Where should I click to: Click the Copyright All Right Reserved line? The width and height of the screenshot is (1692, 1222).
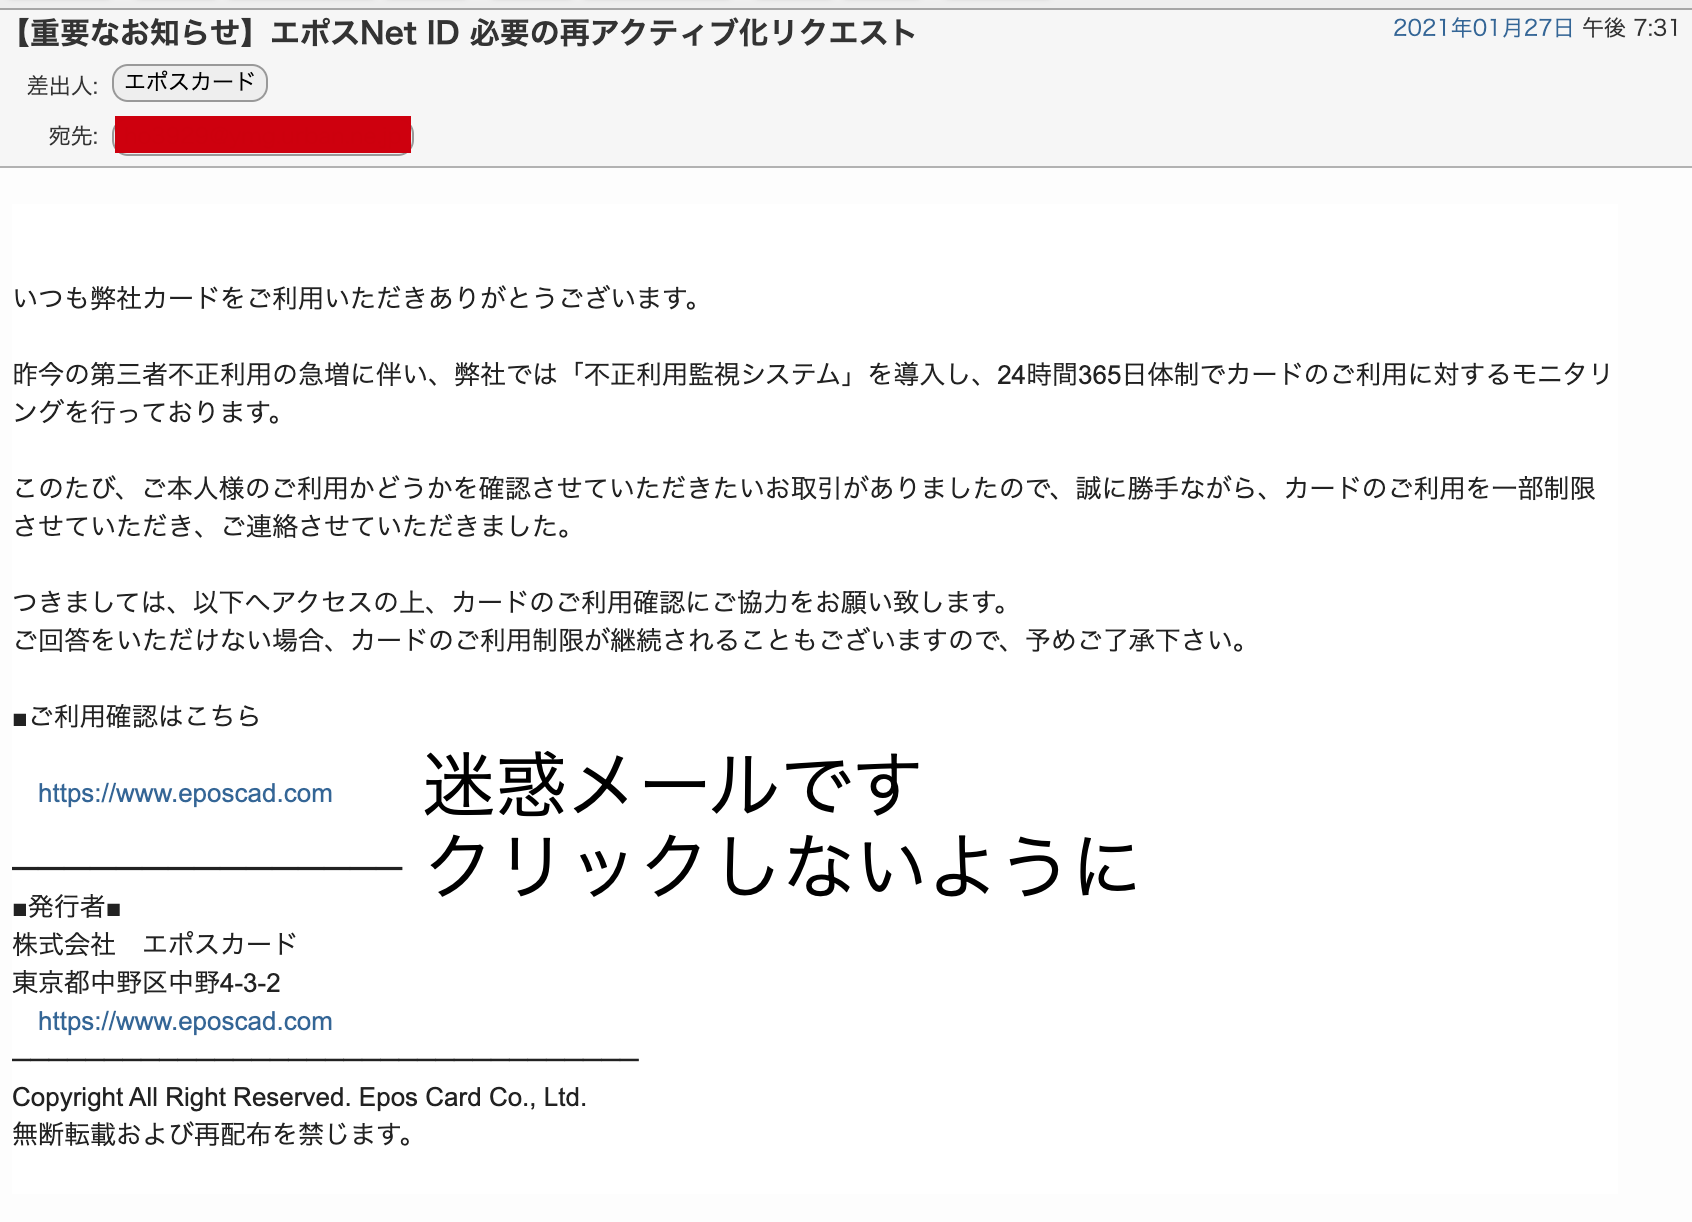(299, 1097)
